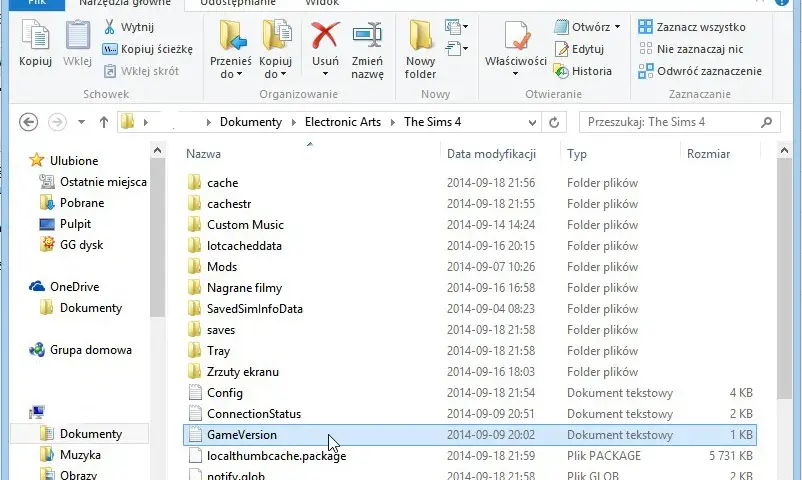Expand the breadcrumb arrow after Dokumenty
The width and height of the screenshot is (802, 480).
point(294,122)
